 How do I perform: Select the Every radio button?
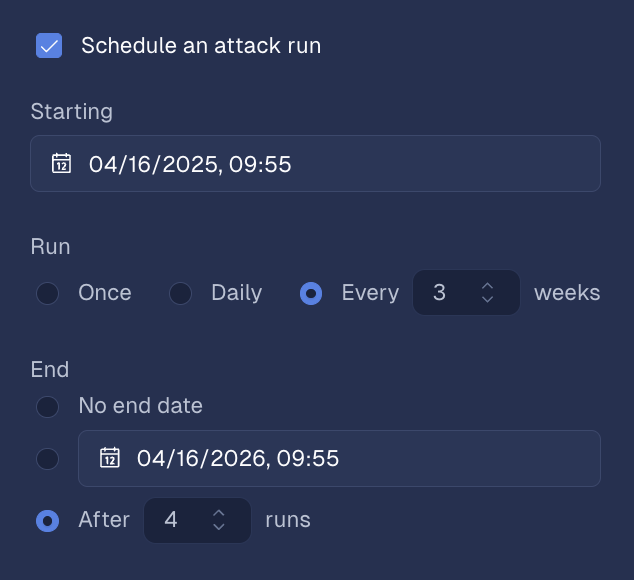[311, 293]
